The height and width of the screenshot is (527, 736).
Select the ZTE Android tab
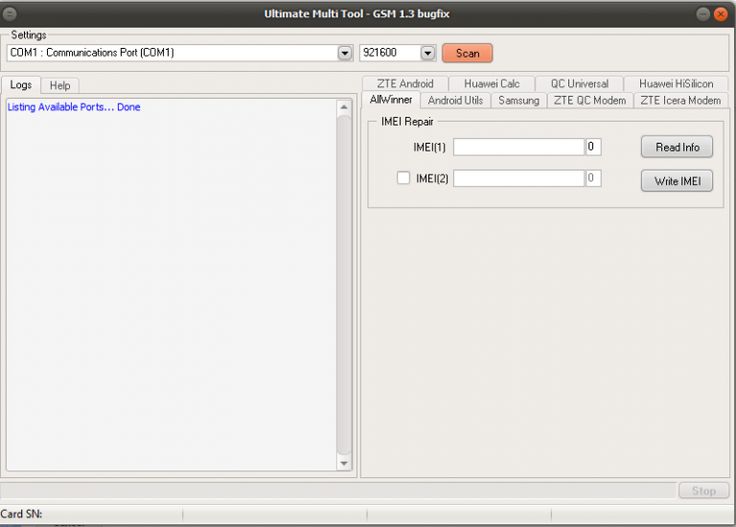click(x=405, y=84)
